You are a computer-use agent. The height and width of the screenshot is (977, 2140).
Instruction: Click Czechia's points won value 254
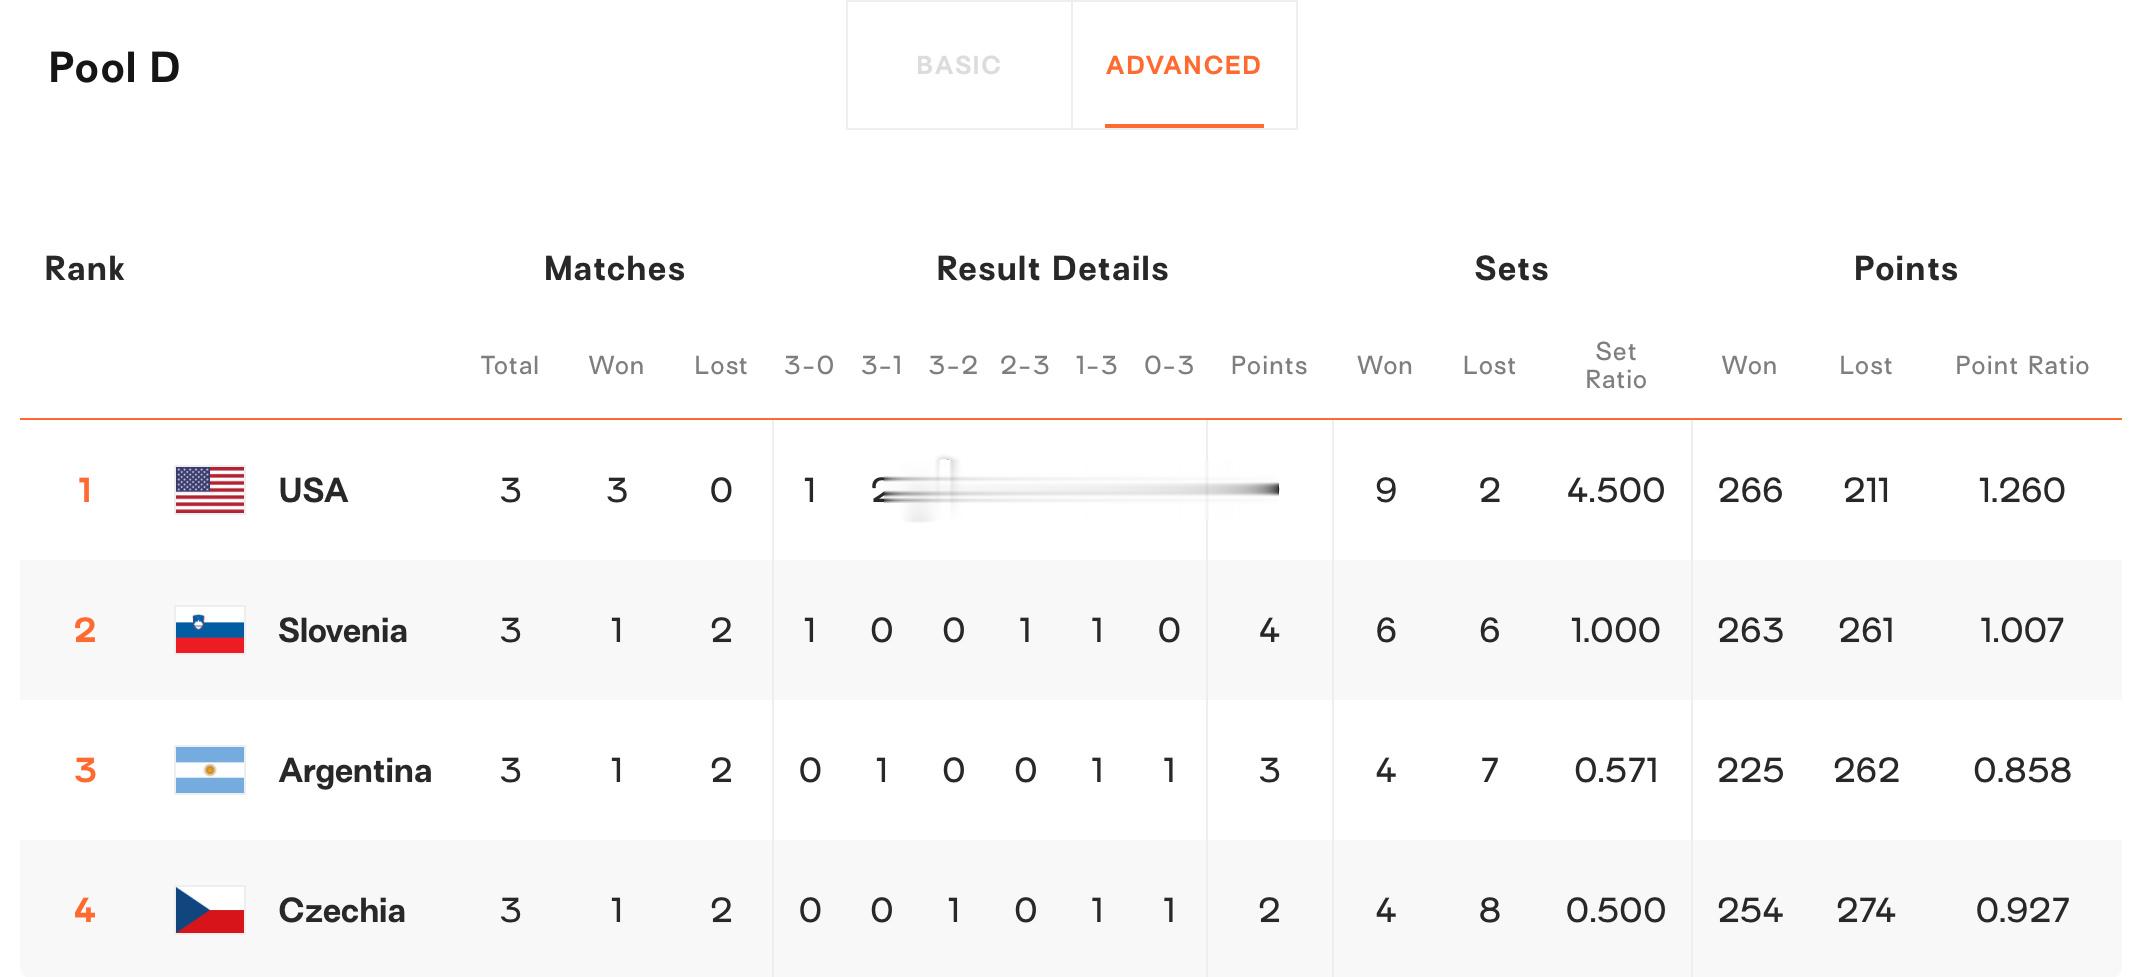point(1750,910)
